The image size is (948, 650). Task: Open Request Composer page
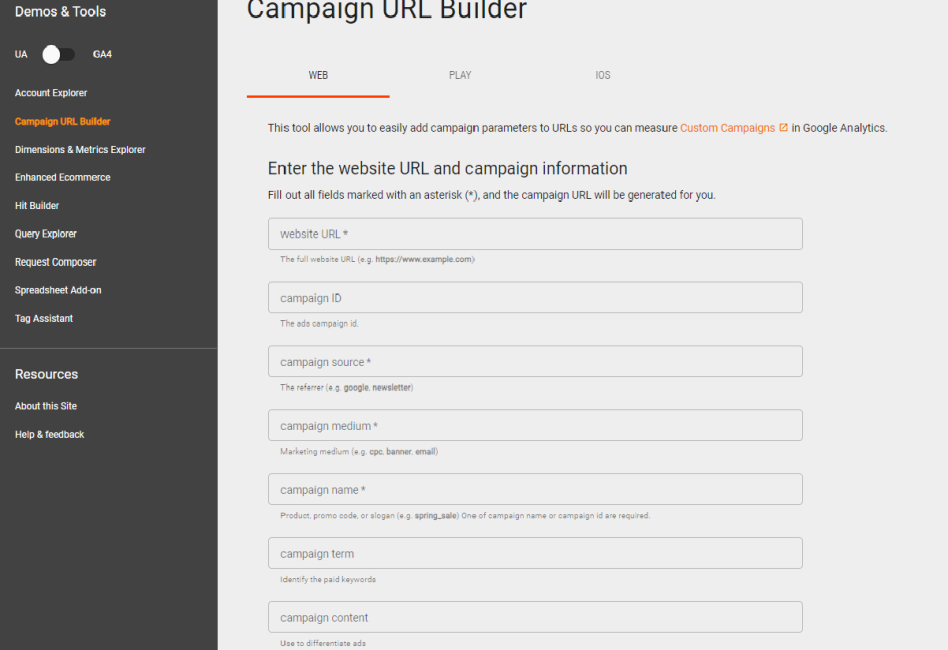tap(55, 262)
